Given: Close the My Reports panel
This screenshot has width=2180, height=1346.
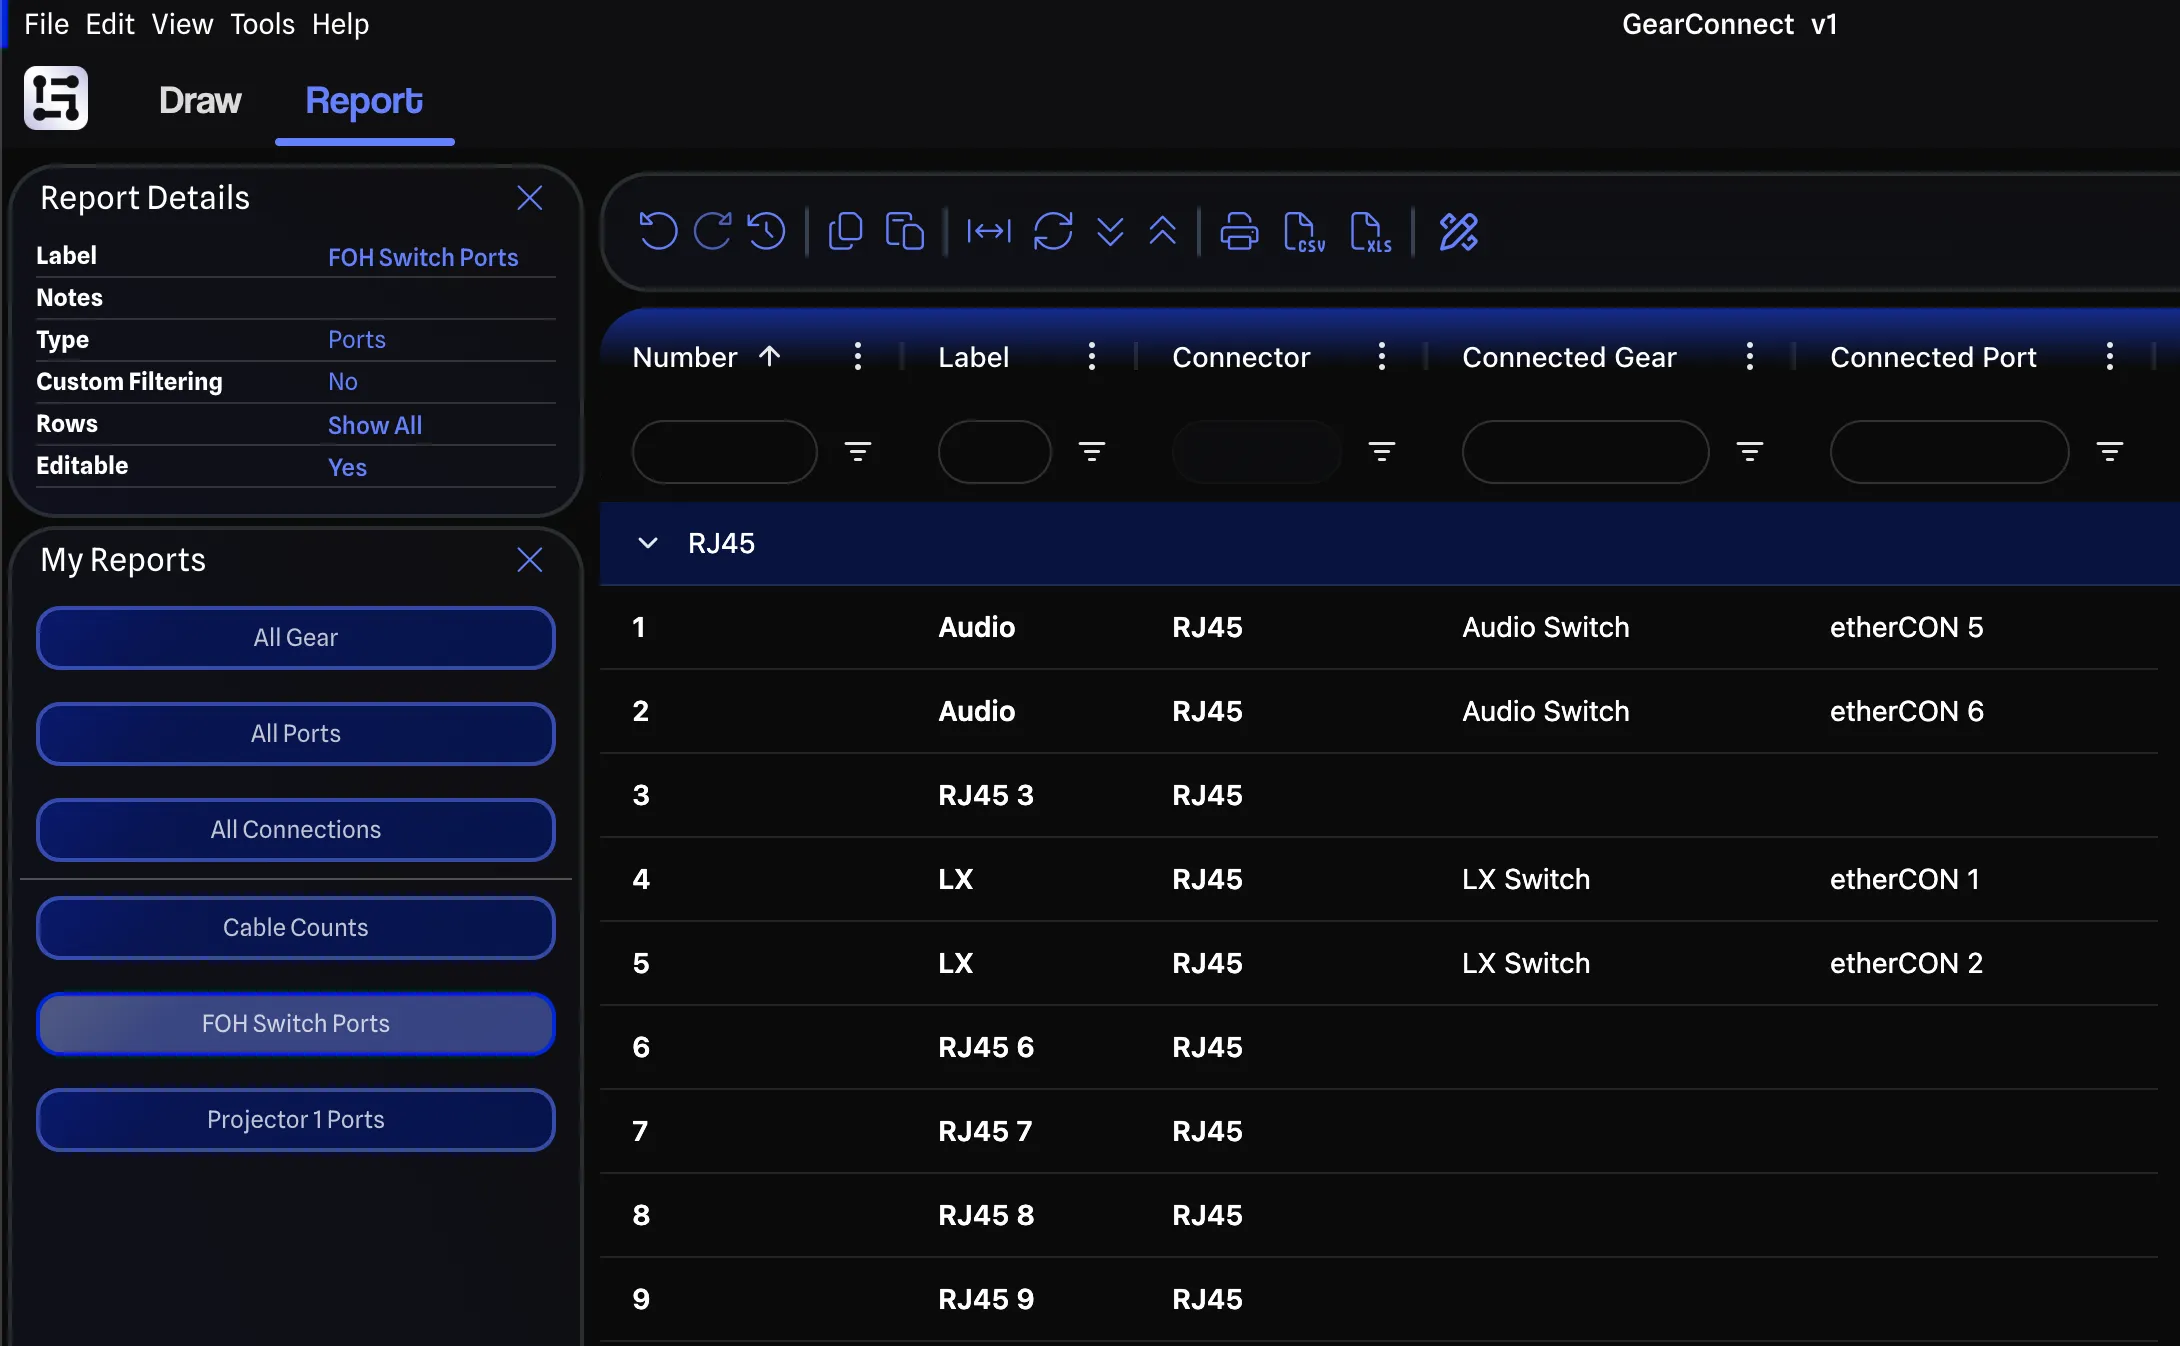Looking at the screenshot, I should point(529,559).
